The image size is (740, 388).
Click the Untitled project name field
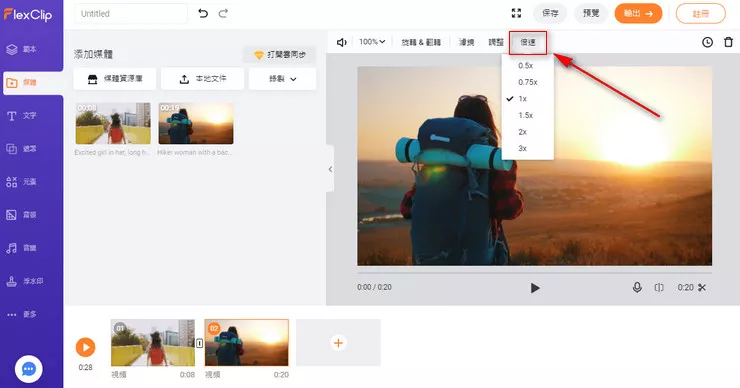point(131,14)
